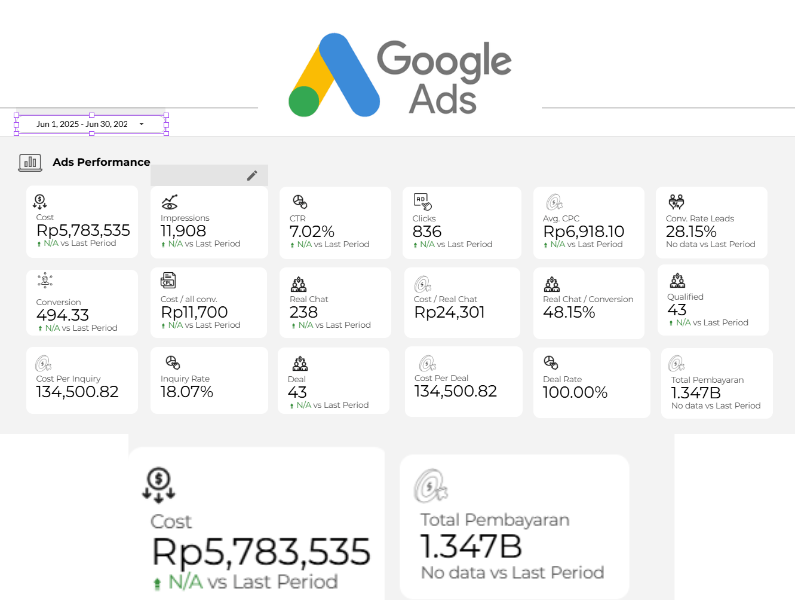Click the small Total Pembayaran card icon

pyautogui.click(x=677, y=364)
